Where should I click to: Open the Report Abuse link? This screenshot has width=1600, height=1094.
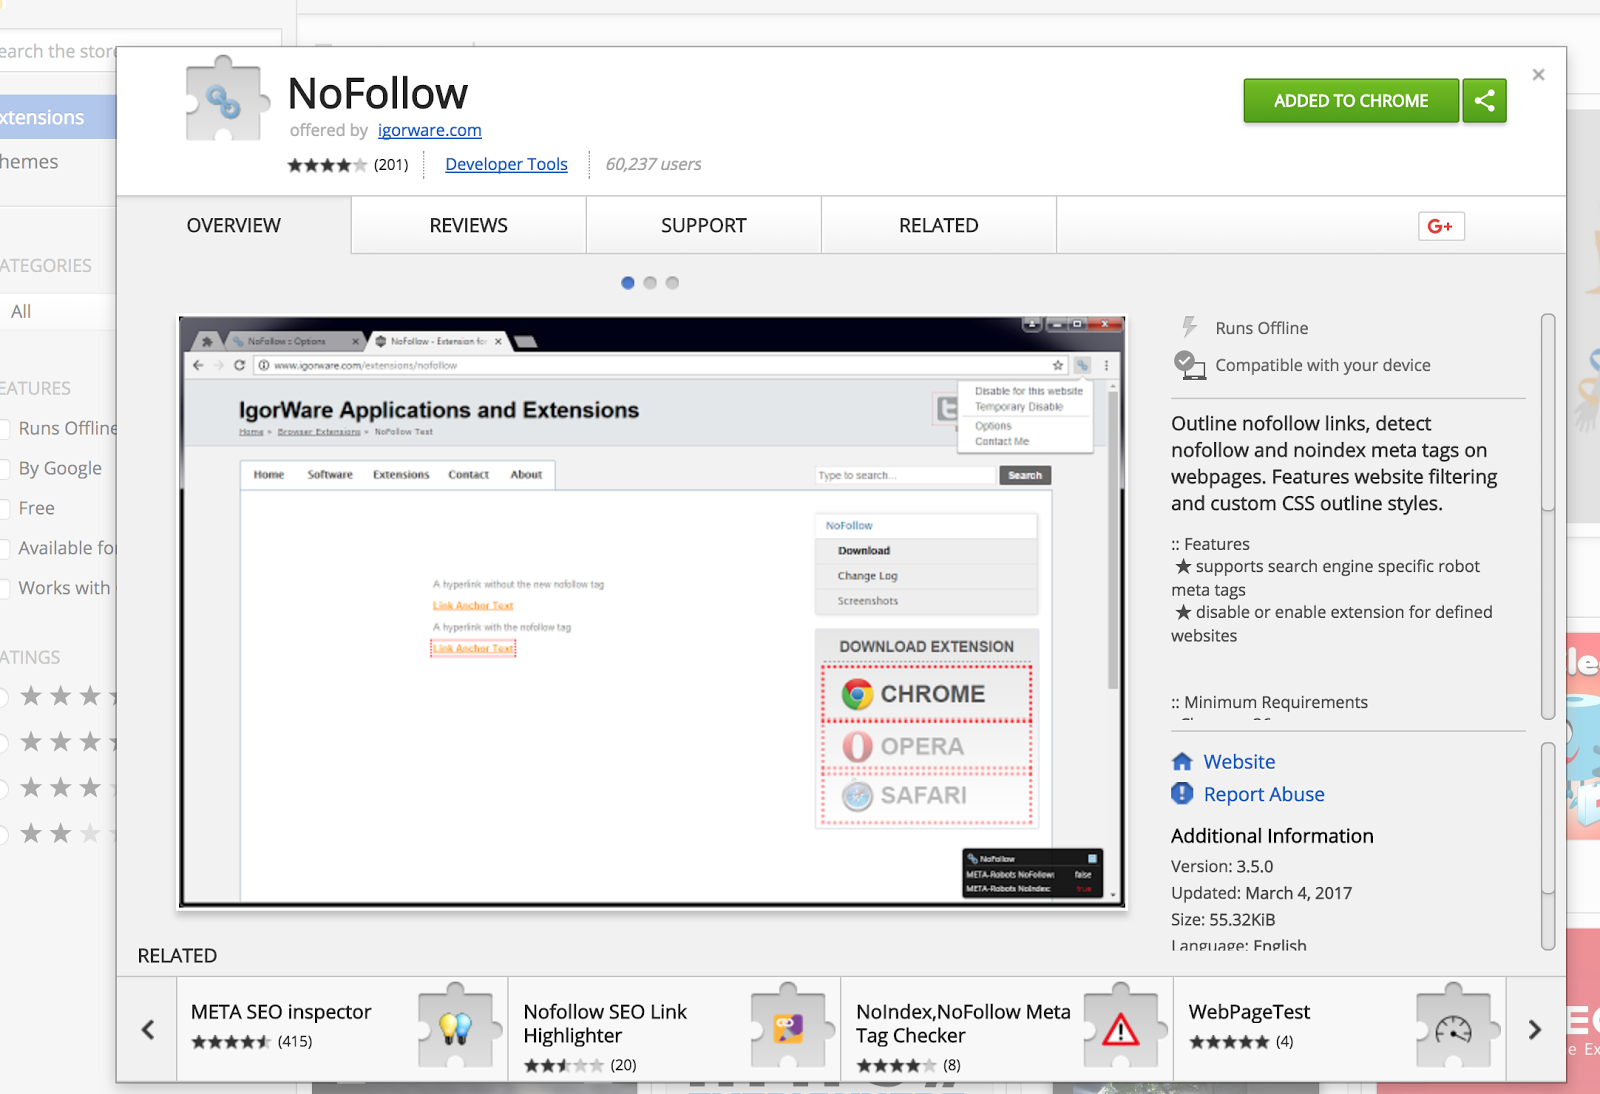1264,794
